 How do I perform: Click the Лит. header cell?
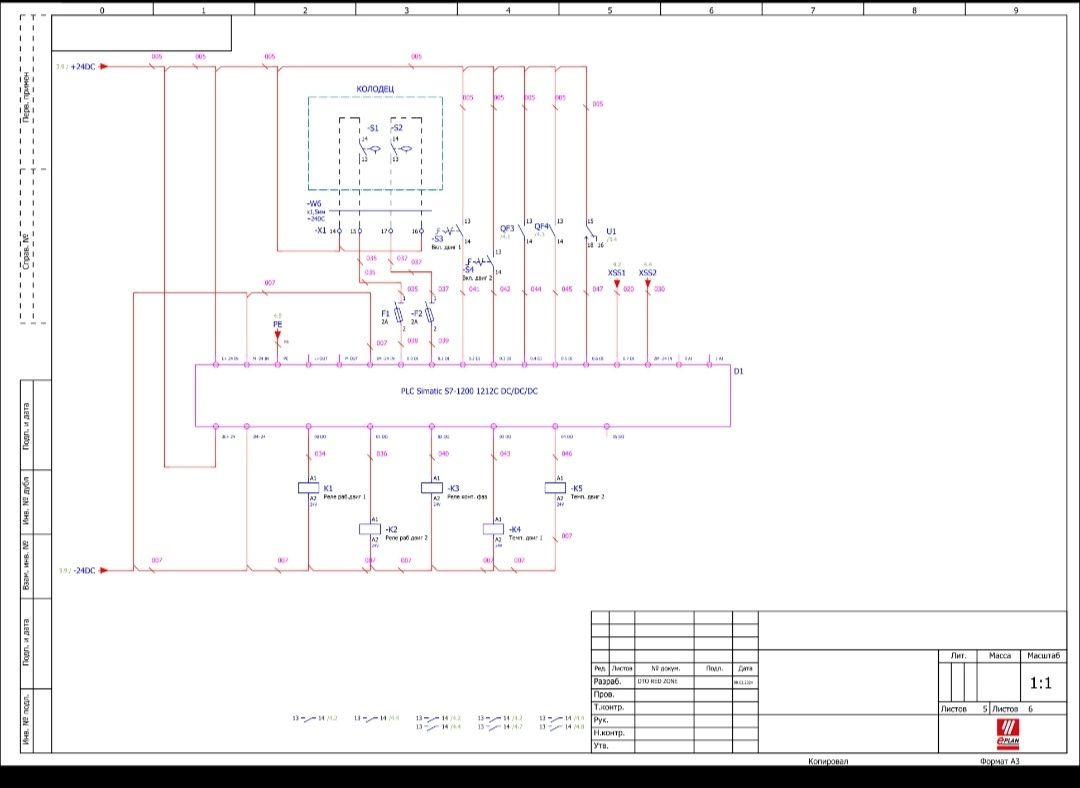pyautogui.click(x=958, y=656)
